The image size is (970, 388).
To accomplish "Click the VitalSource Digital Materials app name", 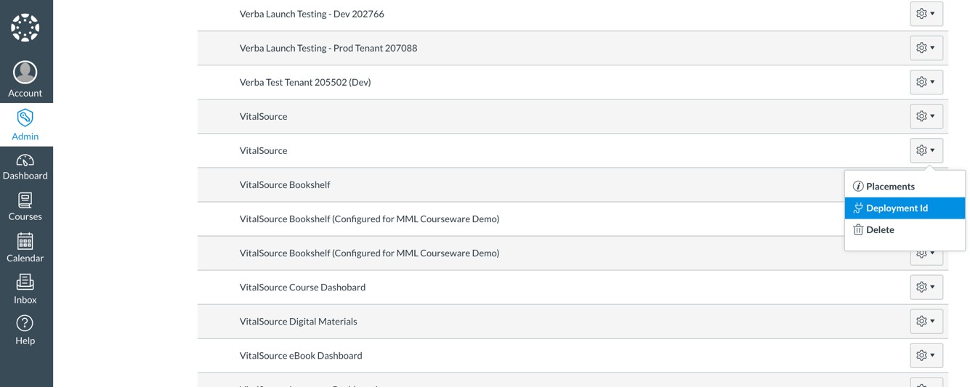I will pyautogui.click(x=298, y=322).
